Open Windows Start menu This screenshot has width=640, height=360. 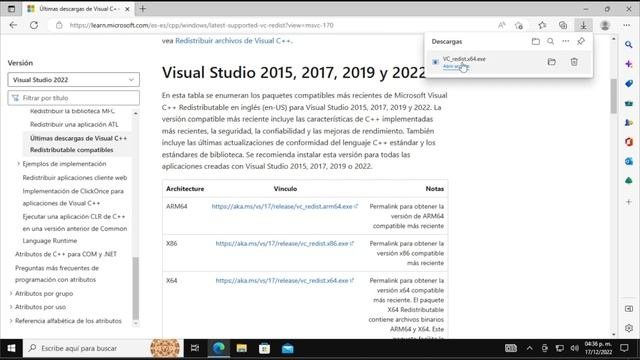(x=11, y=348)
